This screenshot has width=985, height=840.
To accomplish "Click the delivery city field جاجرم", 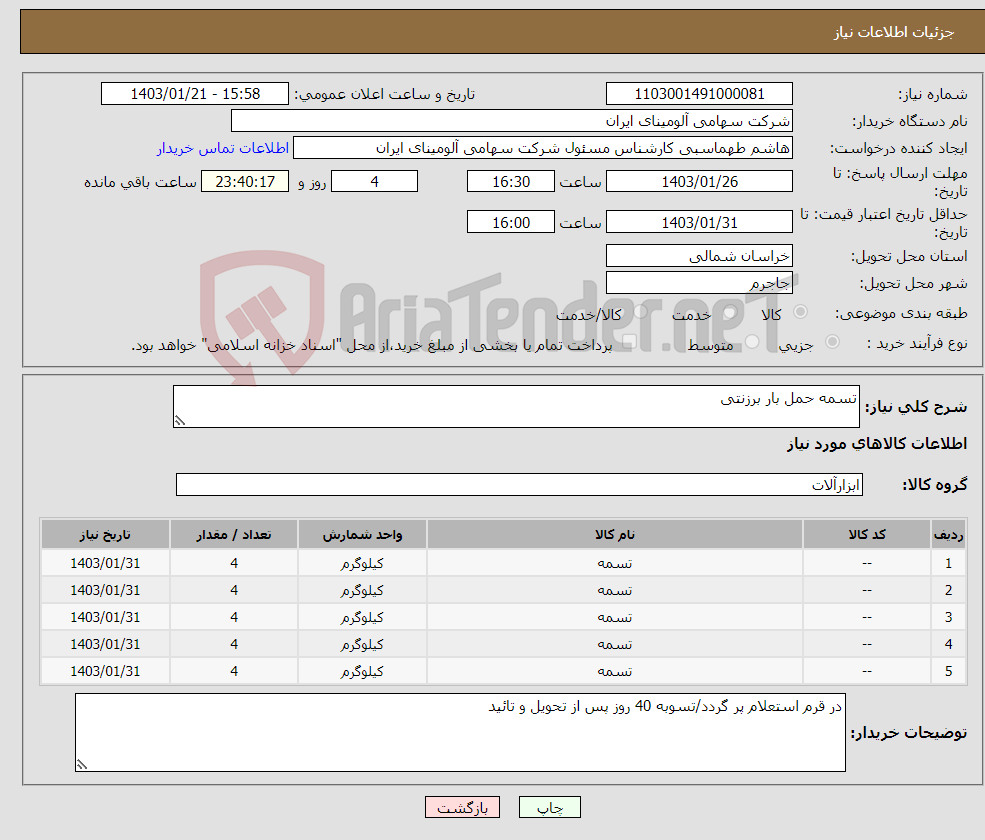I will (x=699, y=283).
